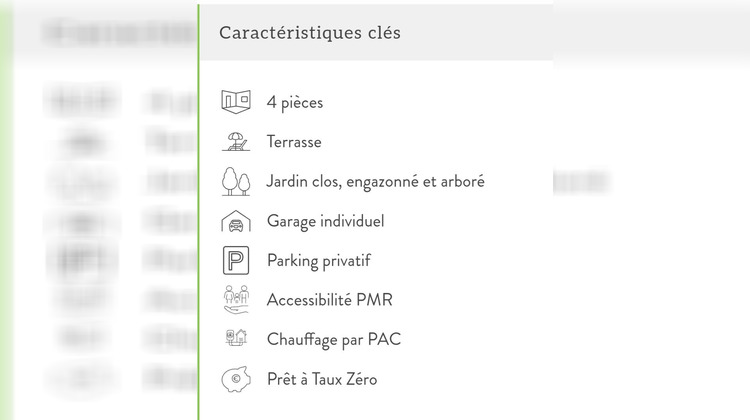This screenshot has height=420, width=750.
Task: Click the "Caractéristiques clés" header
Action: coord(310,33)
